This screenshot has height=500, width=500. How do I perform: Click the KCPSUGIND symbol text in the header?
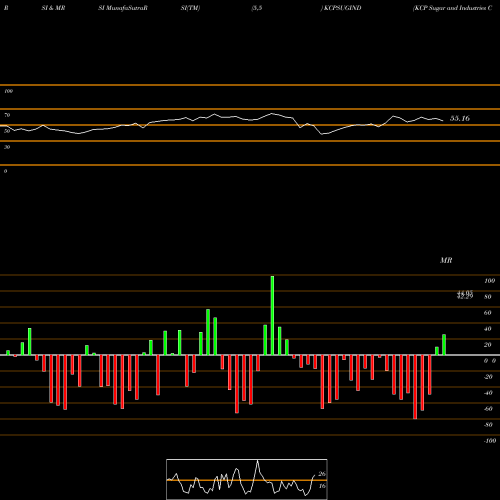[x=342, y=8]
